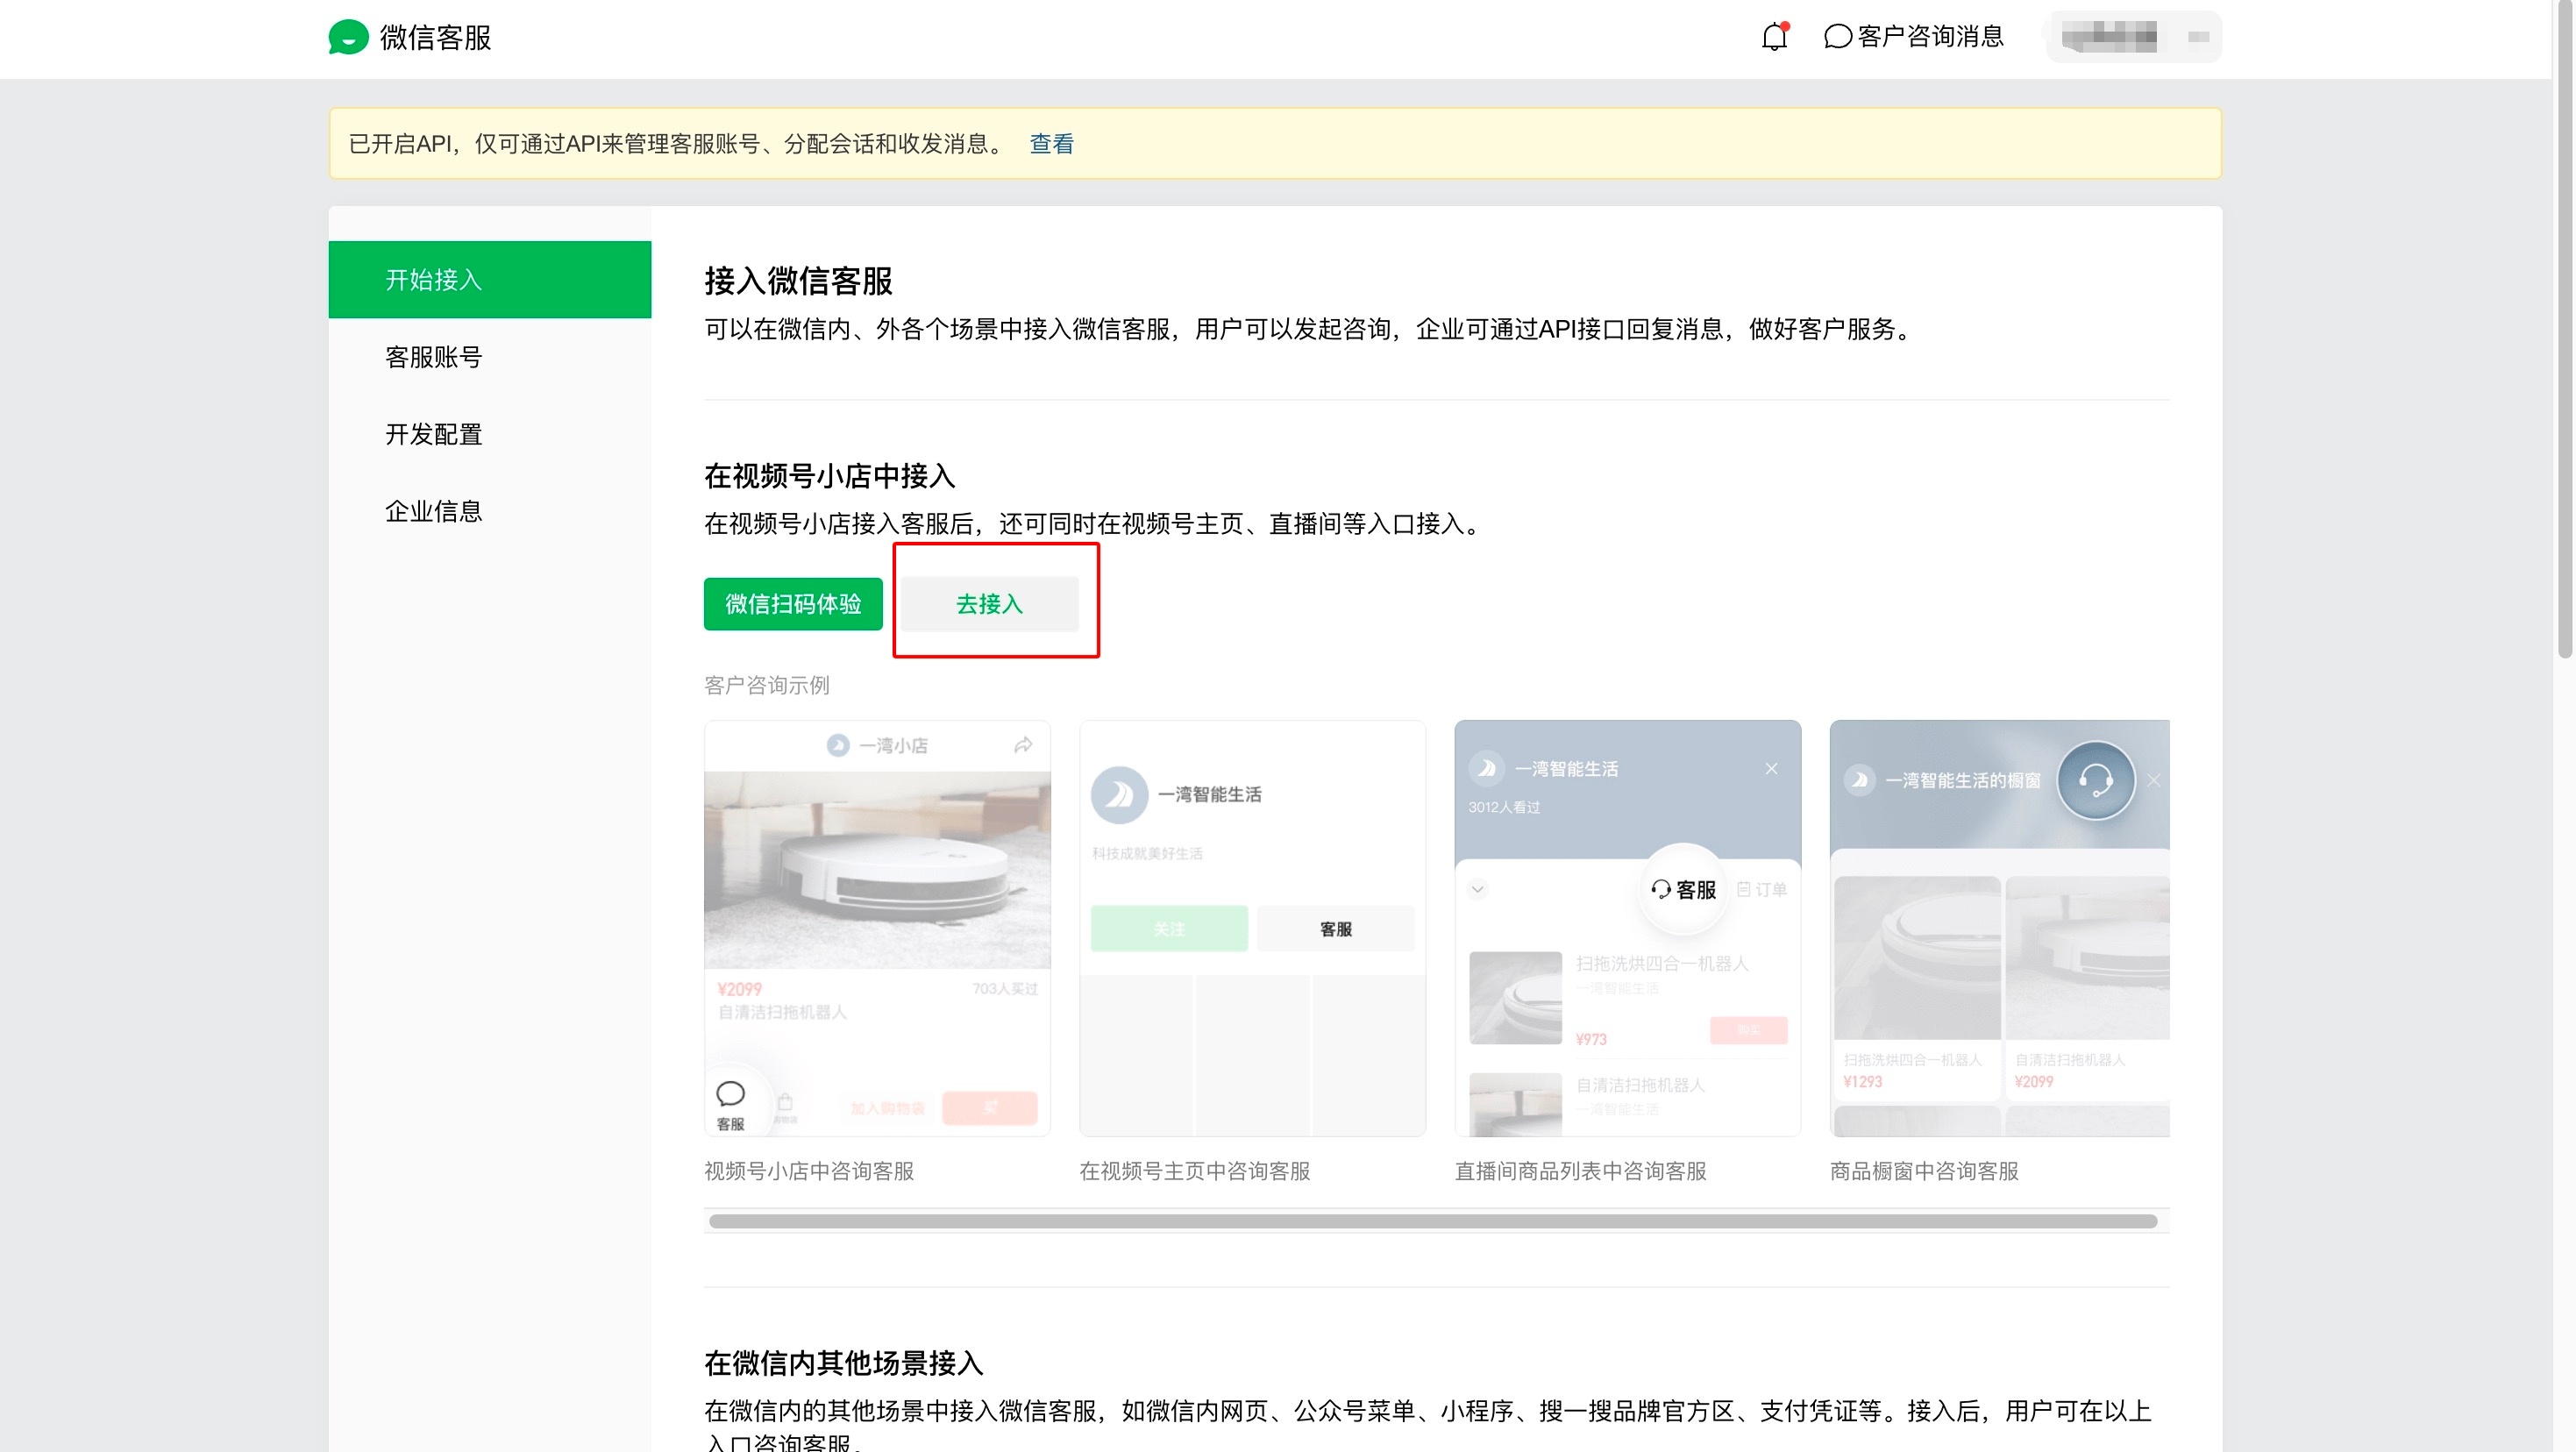Click the 一湾智能生活 avatar in homepage example
Screen dimensions: 2576x1452
click(1119, 795)
